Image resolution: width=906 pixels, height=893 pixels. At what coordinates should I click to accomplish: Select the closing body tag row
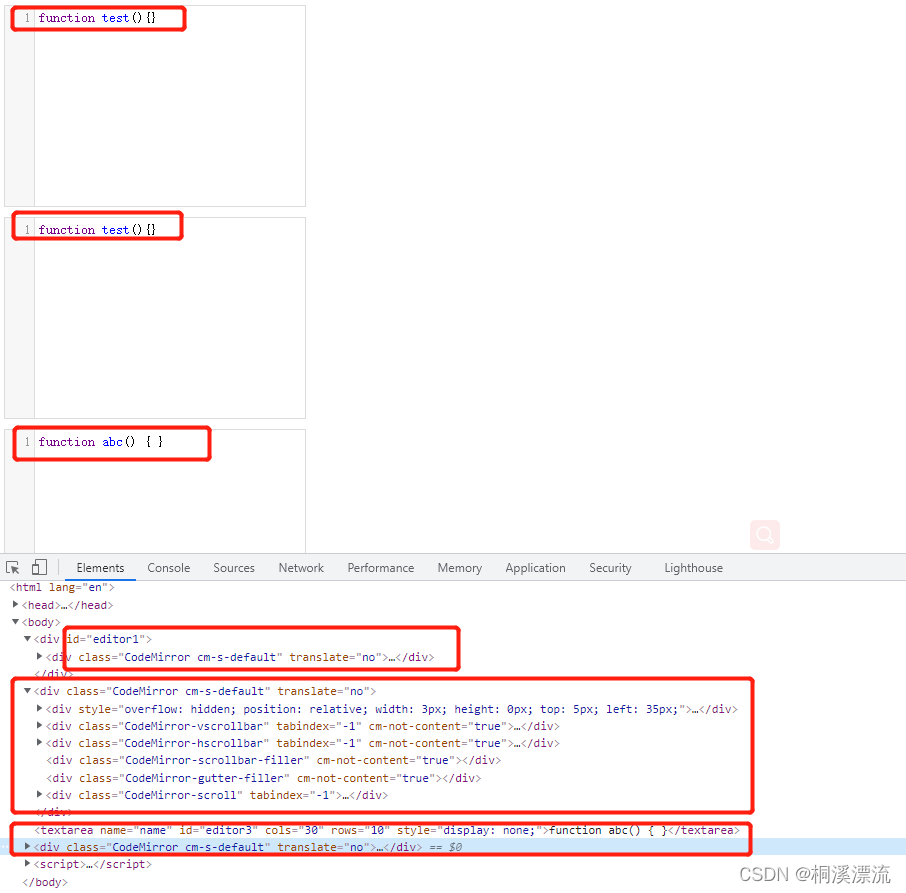tap(45, 882)
